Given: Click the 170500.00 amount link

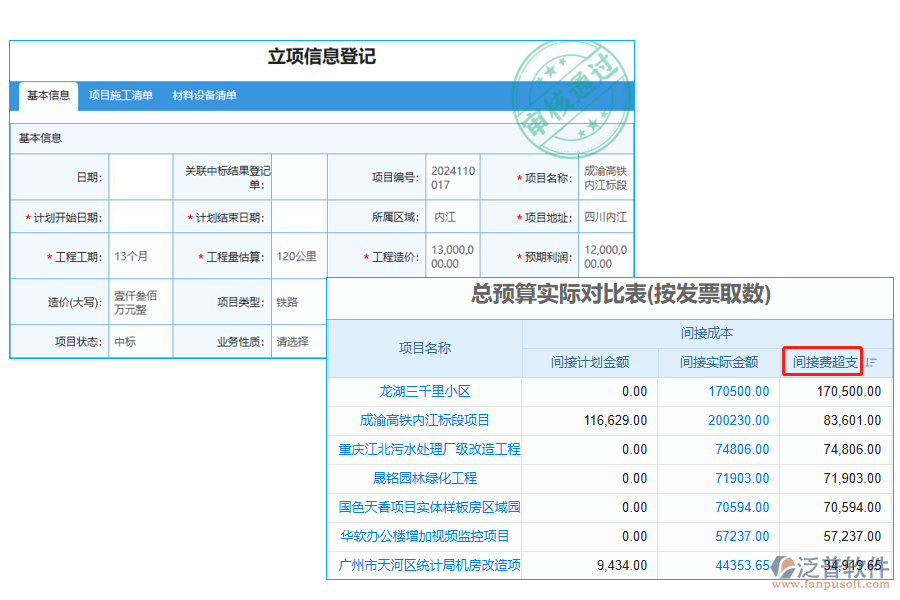Looking at the screenshot, I should 738,391.
